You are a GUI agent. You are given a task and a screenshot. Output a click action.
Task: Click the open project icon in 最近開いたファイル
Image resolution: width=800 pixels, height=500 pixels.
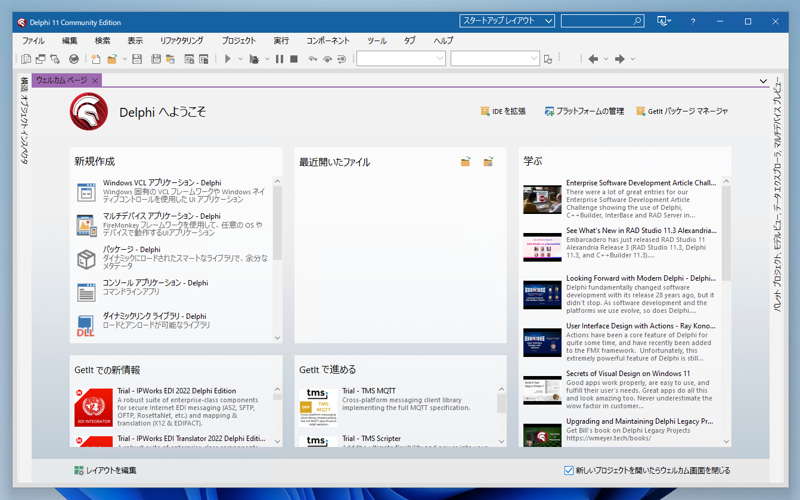[x=488, y=162]
